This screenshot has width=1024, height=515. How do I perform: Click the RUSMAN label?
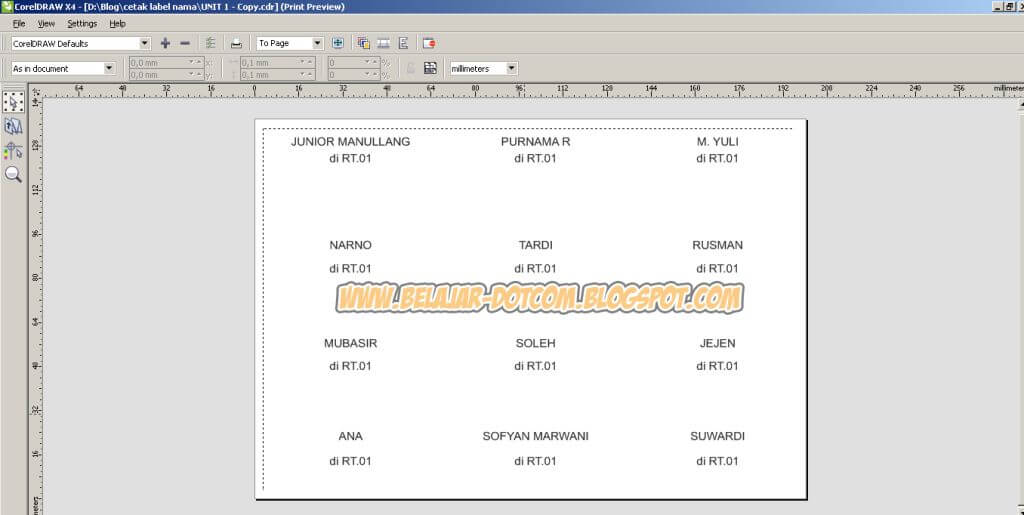pos(718,245)
